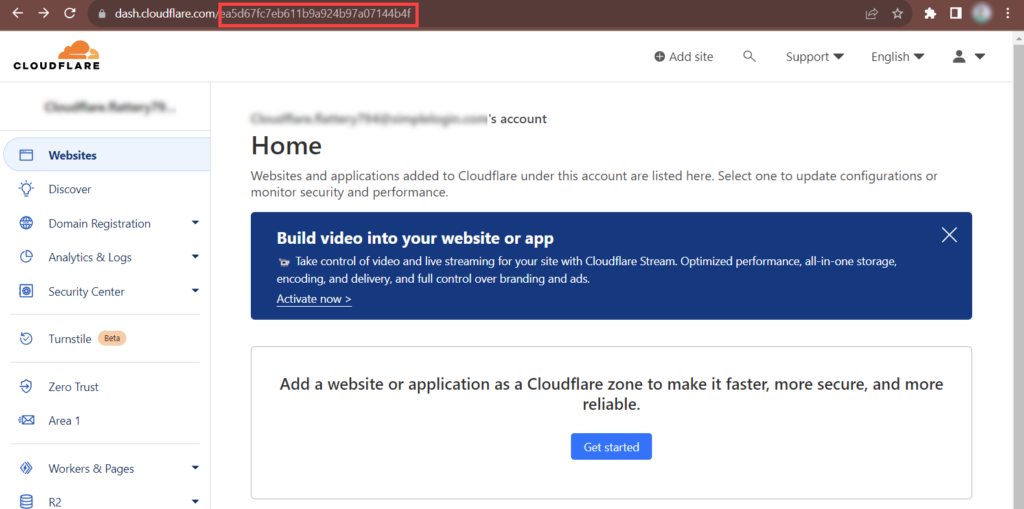Expand the R2 submenu arrow
Viewport: 1024px width, 509px height.
click(x=195, y=501)
